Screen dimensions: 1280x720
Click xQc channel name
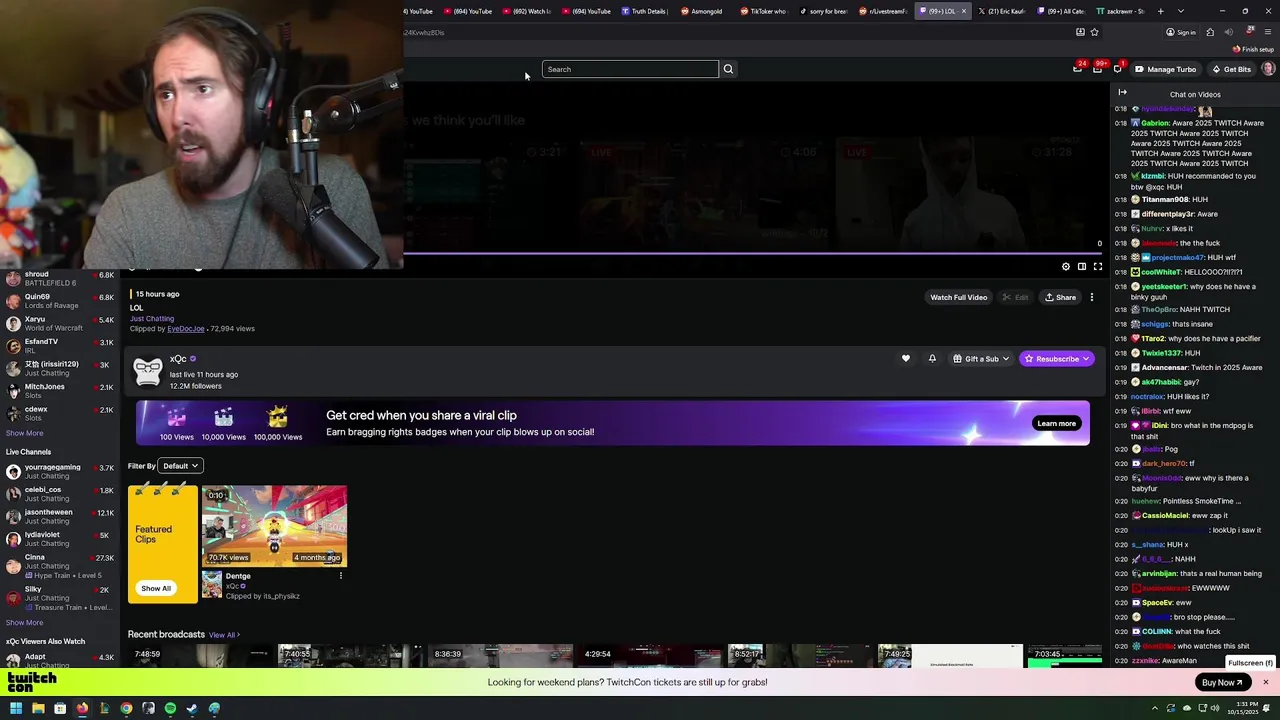(x=178, y=359)
